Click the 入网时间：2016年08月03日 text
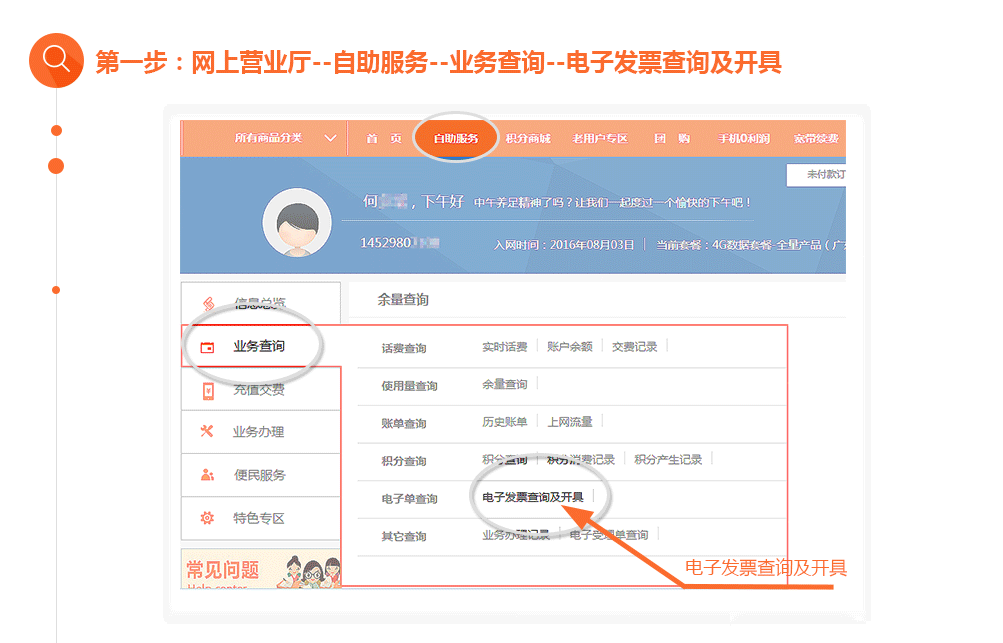 564,245
